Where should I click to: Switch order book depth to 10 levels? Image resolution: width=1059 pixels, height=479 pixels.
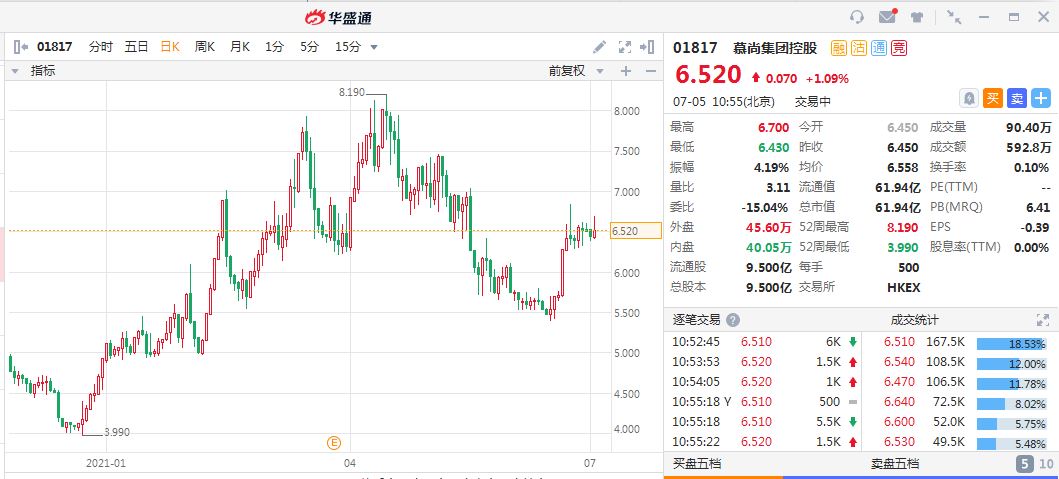[1044, 464]
